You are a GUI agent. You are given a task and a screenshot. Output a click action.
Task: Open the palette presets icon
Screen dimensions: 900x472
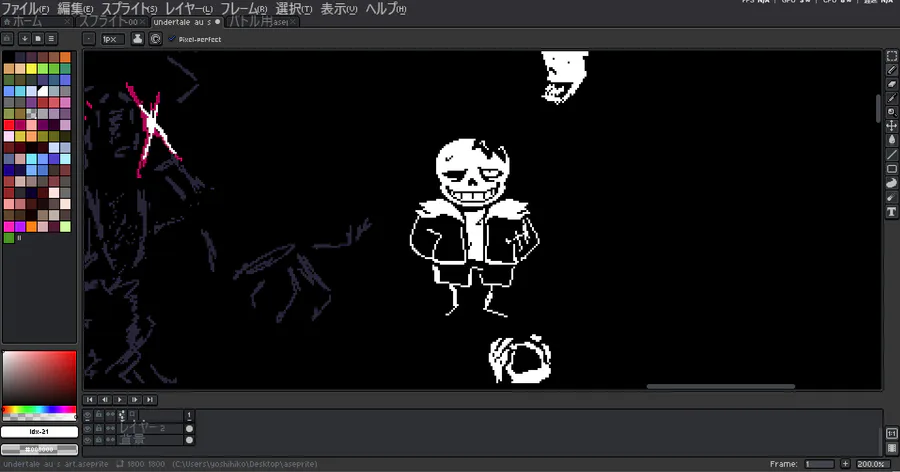tap(38, 38)
